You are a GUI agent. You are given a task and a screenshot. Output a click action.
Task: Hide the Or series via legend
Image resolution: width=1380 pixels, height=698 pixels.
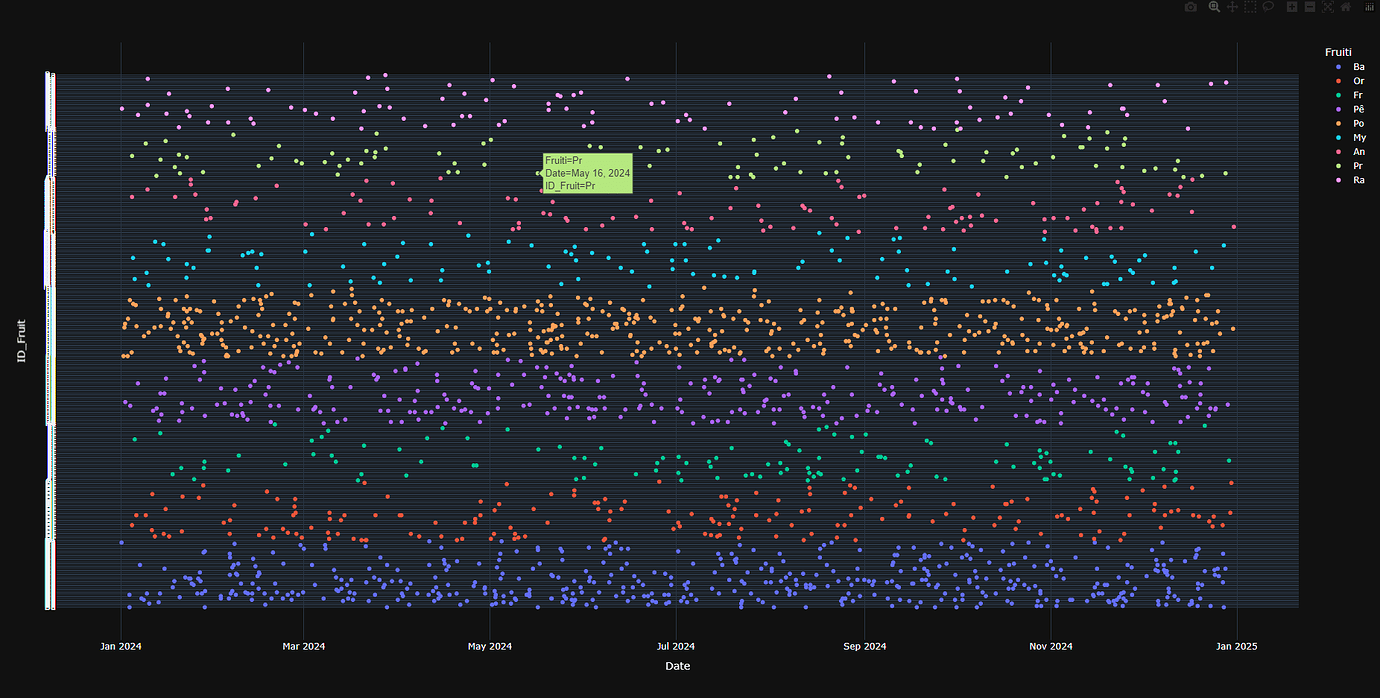tap(1359, 81)
